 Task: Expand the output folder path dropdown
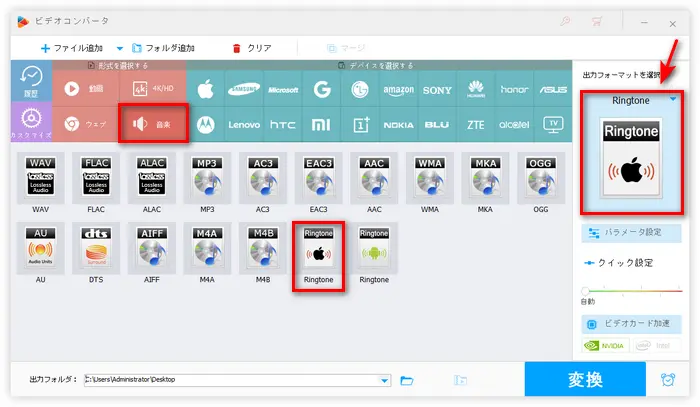pos(385,380)
